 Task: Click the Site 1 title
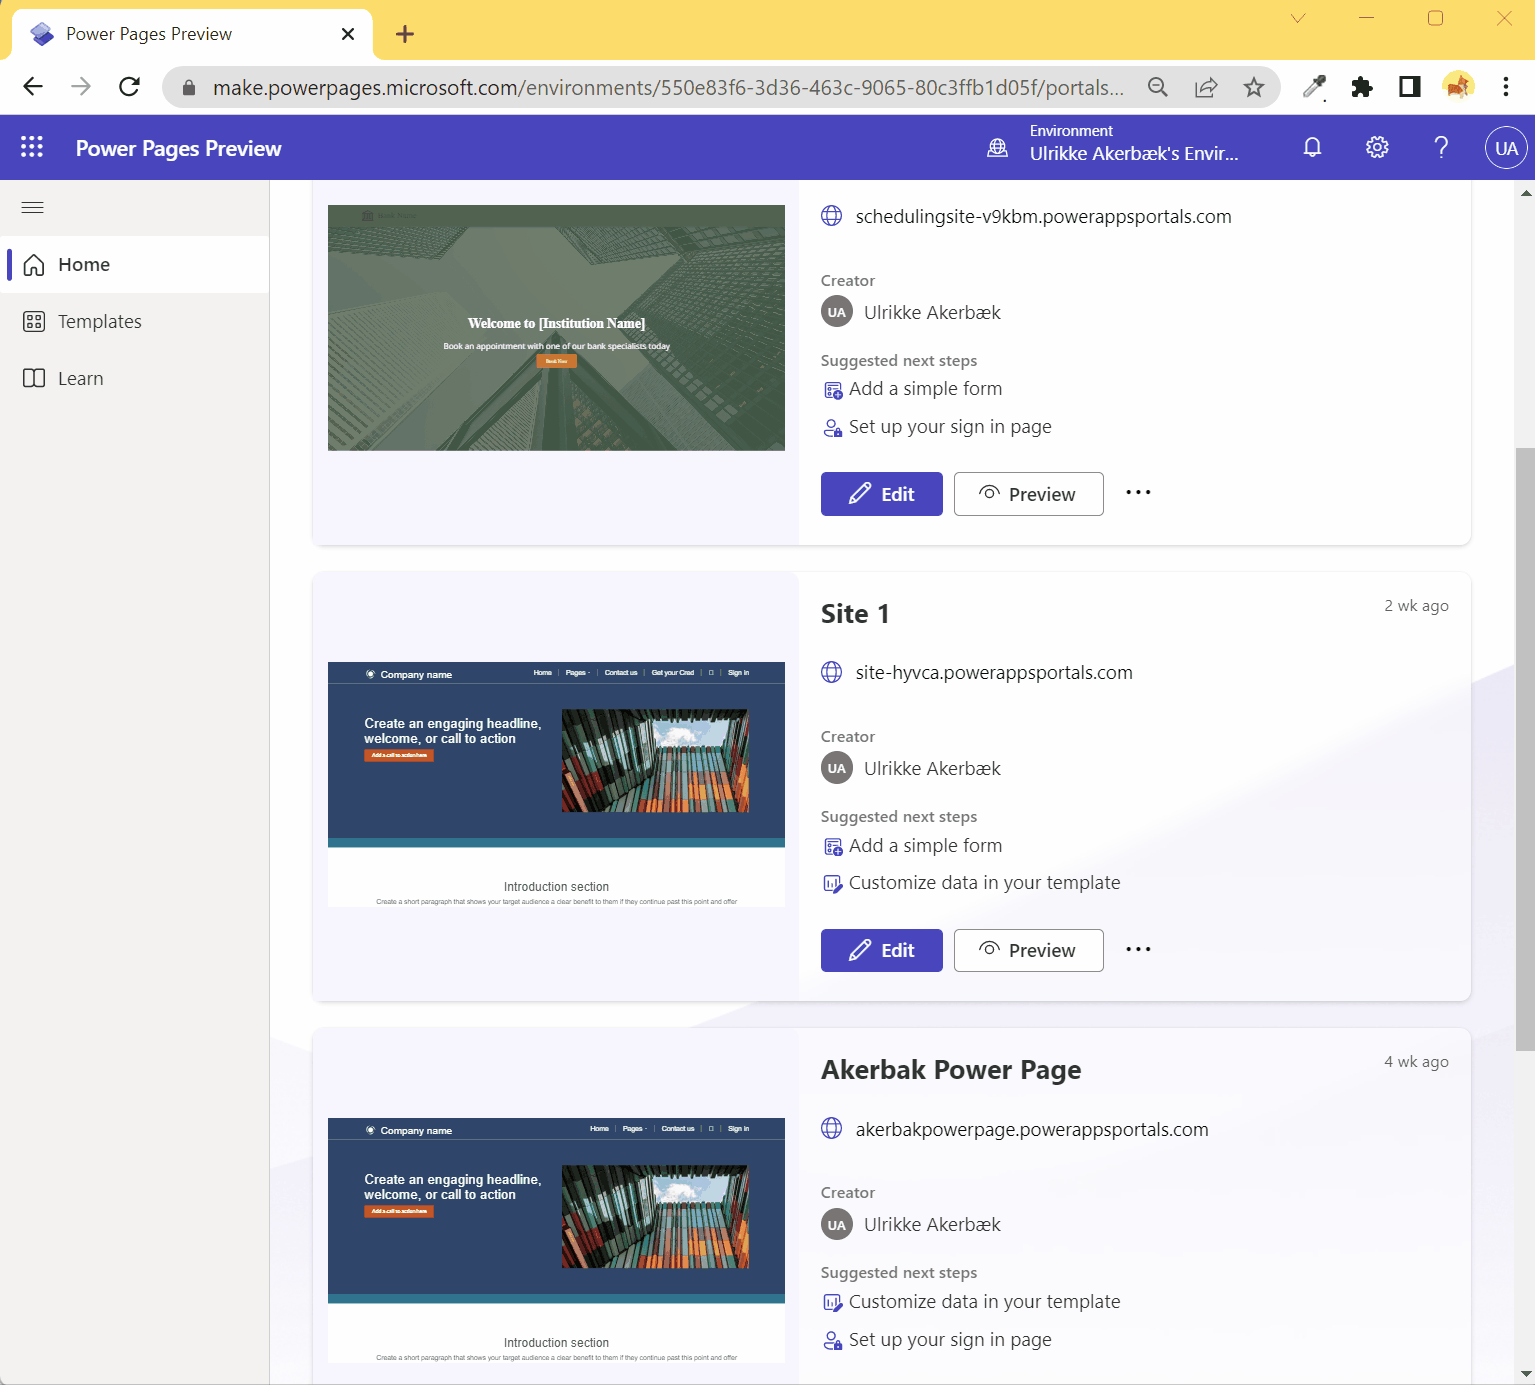(855, 614)
